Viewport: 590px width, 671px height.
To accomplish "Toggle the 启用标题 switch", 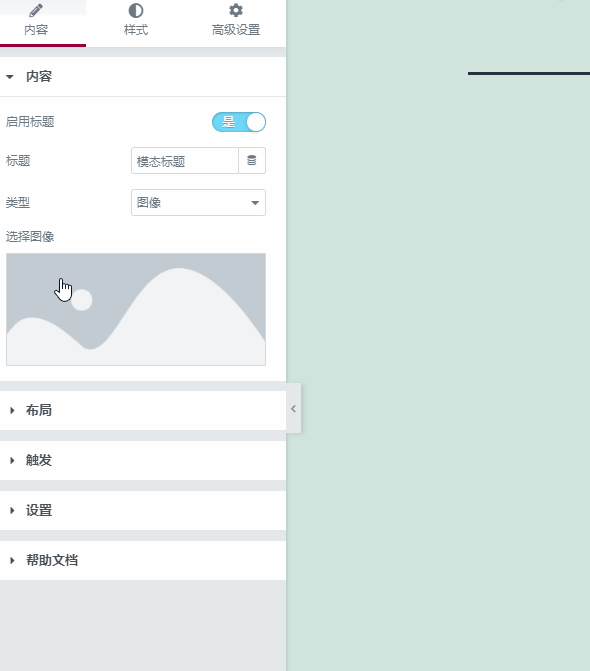I will [239, 122].
